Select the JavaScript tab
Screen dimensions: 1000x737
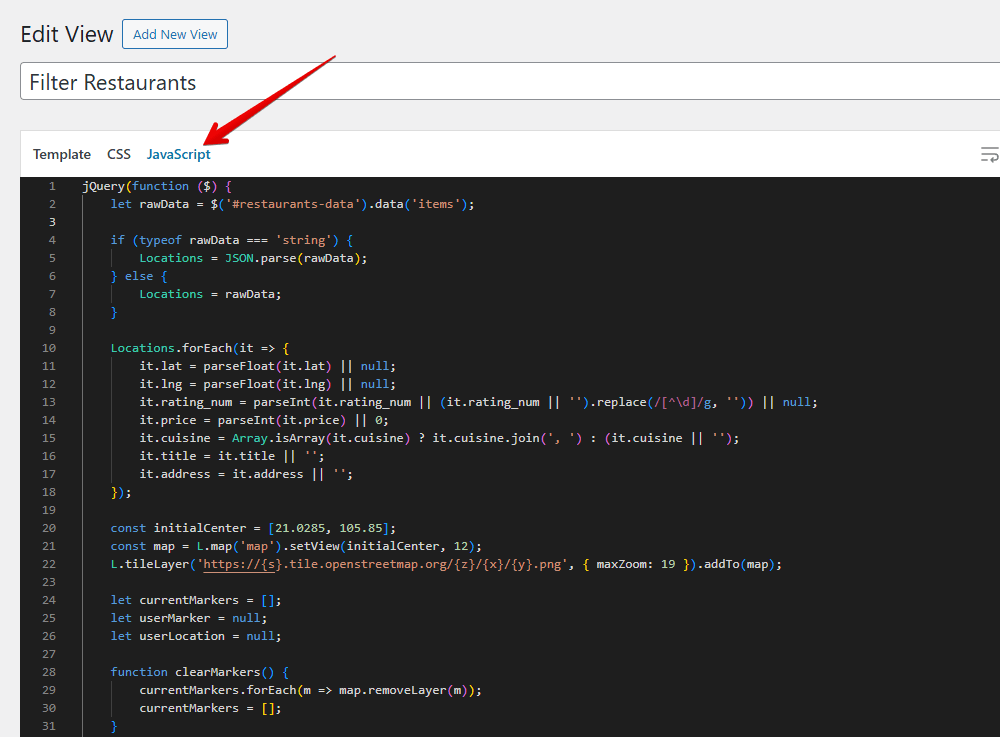point(179,154)
